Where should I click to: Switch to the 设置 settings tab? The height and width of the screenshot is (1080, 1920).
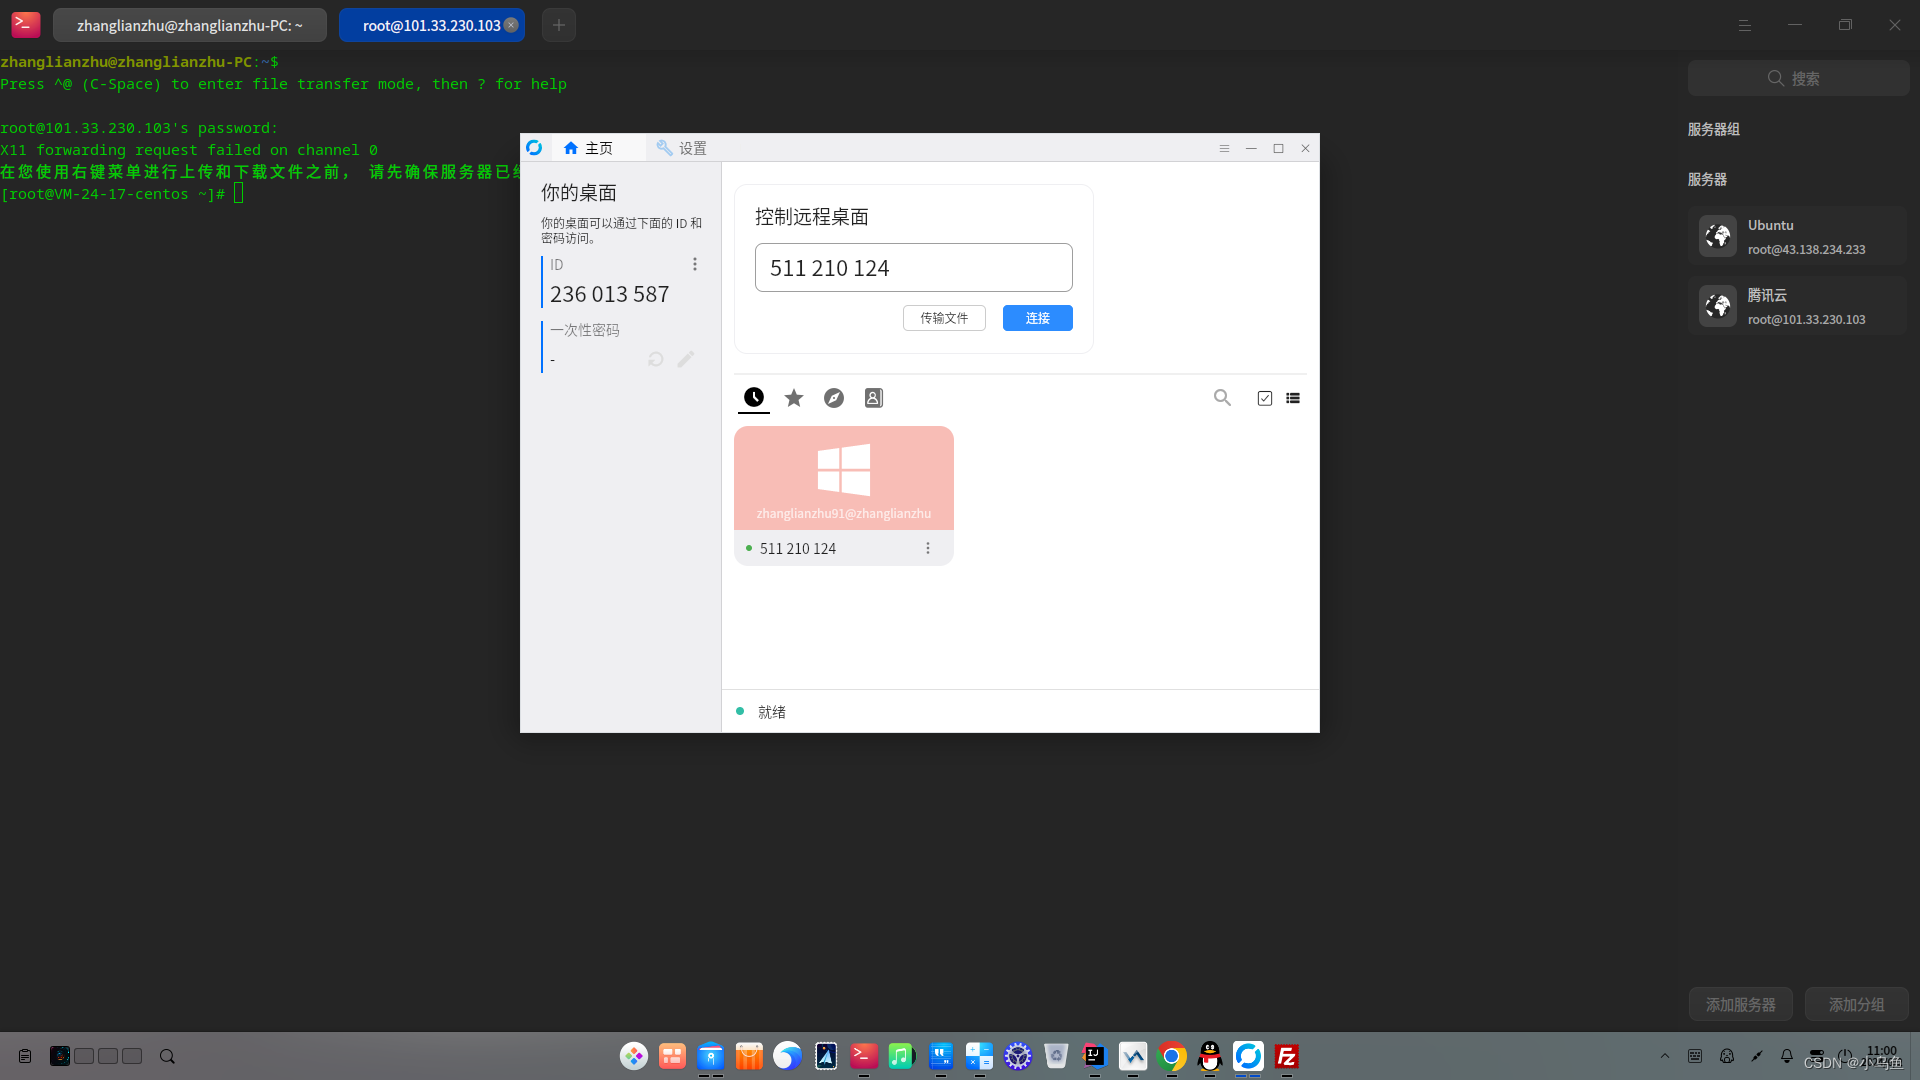(681, 148)
